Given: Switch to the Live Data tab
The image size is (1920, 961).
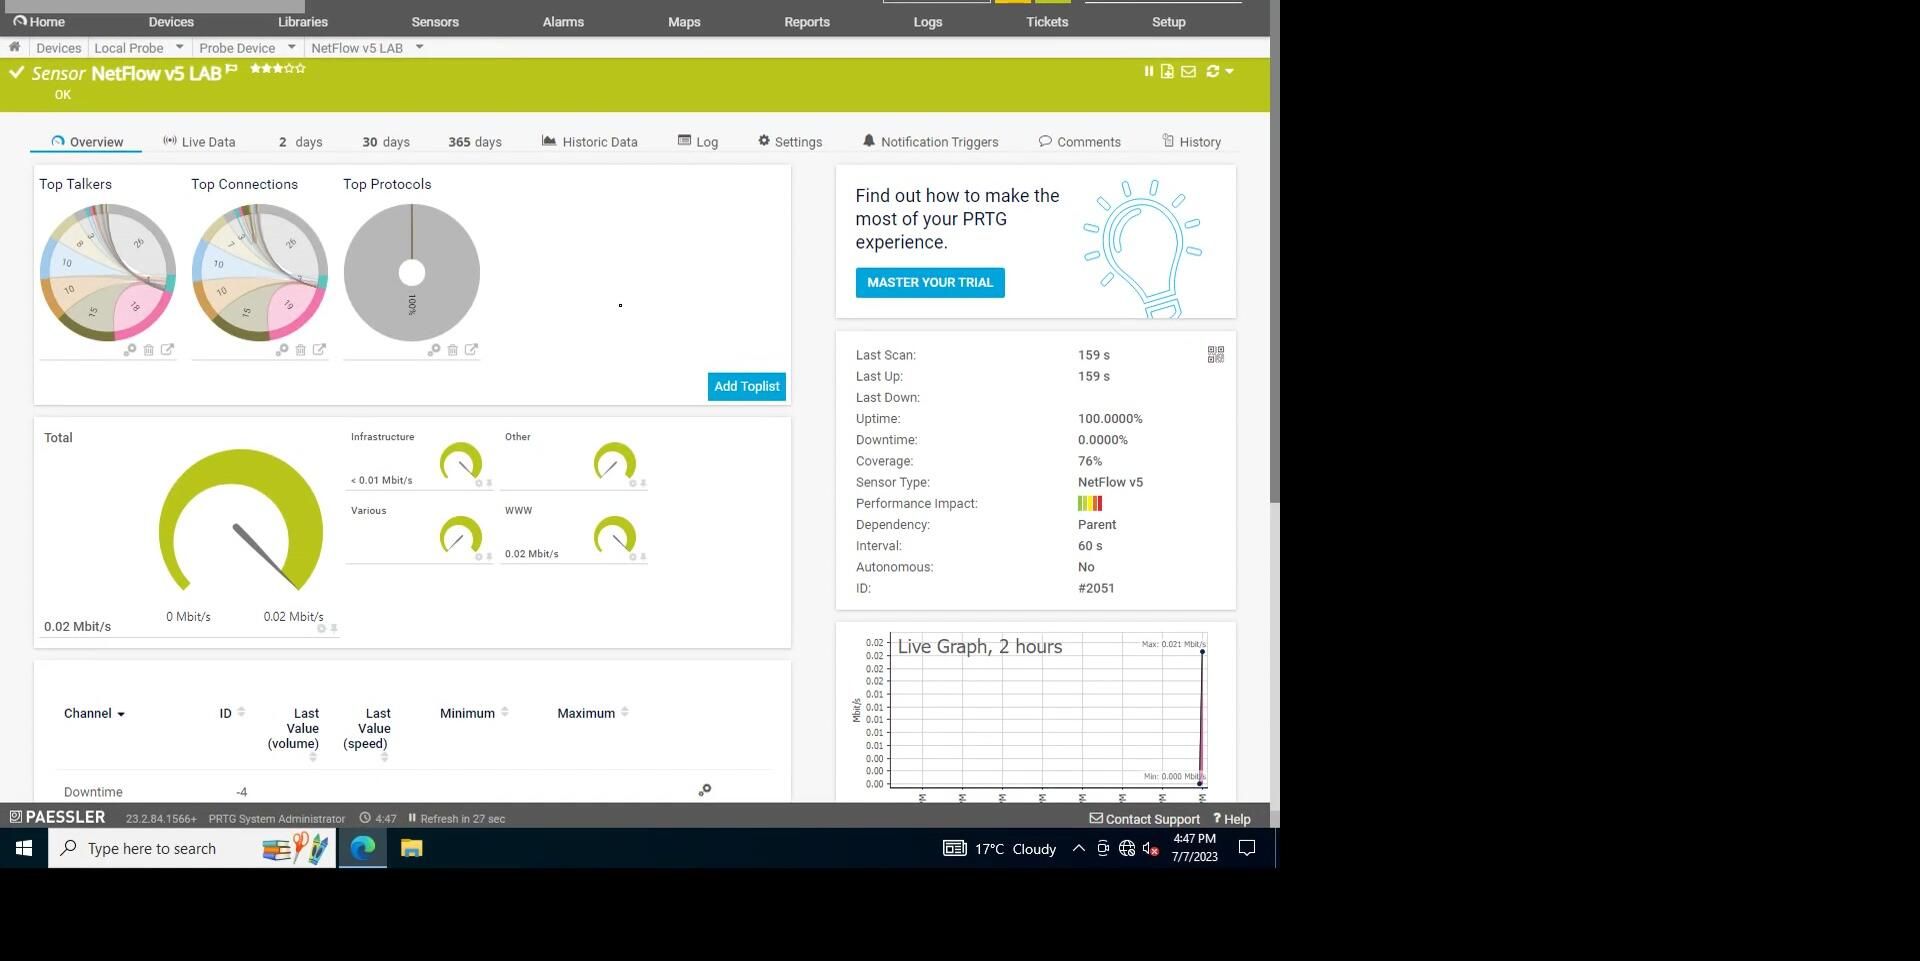Looking at the screenshot, I should [199, 142].
